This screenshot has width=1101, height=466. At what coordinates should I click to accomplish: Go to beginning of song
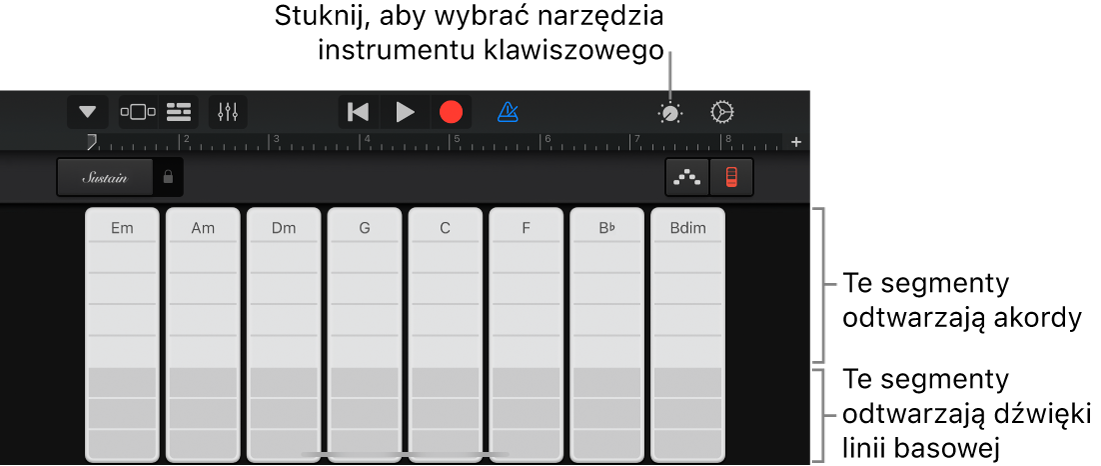(x=358, y=112)
